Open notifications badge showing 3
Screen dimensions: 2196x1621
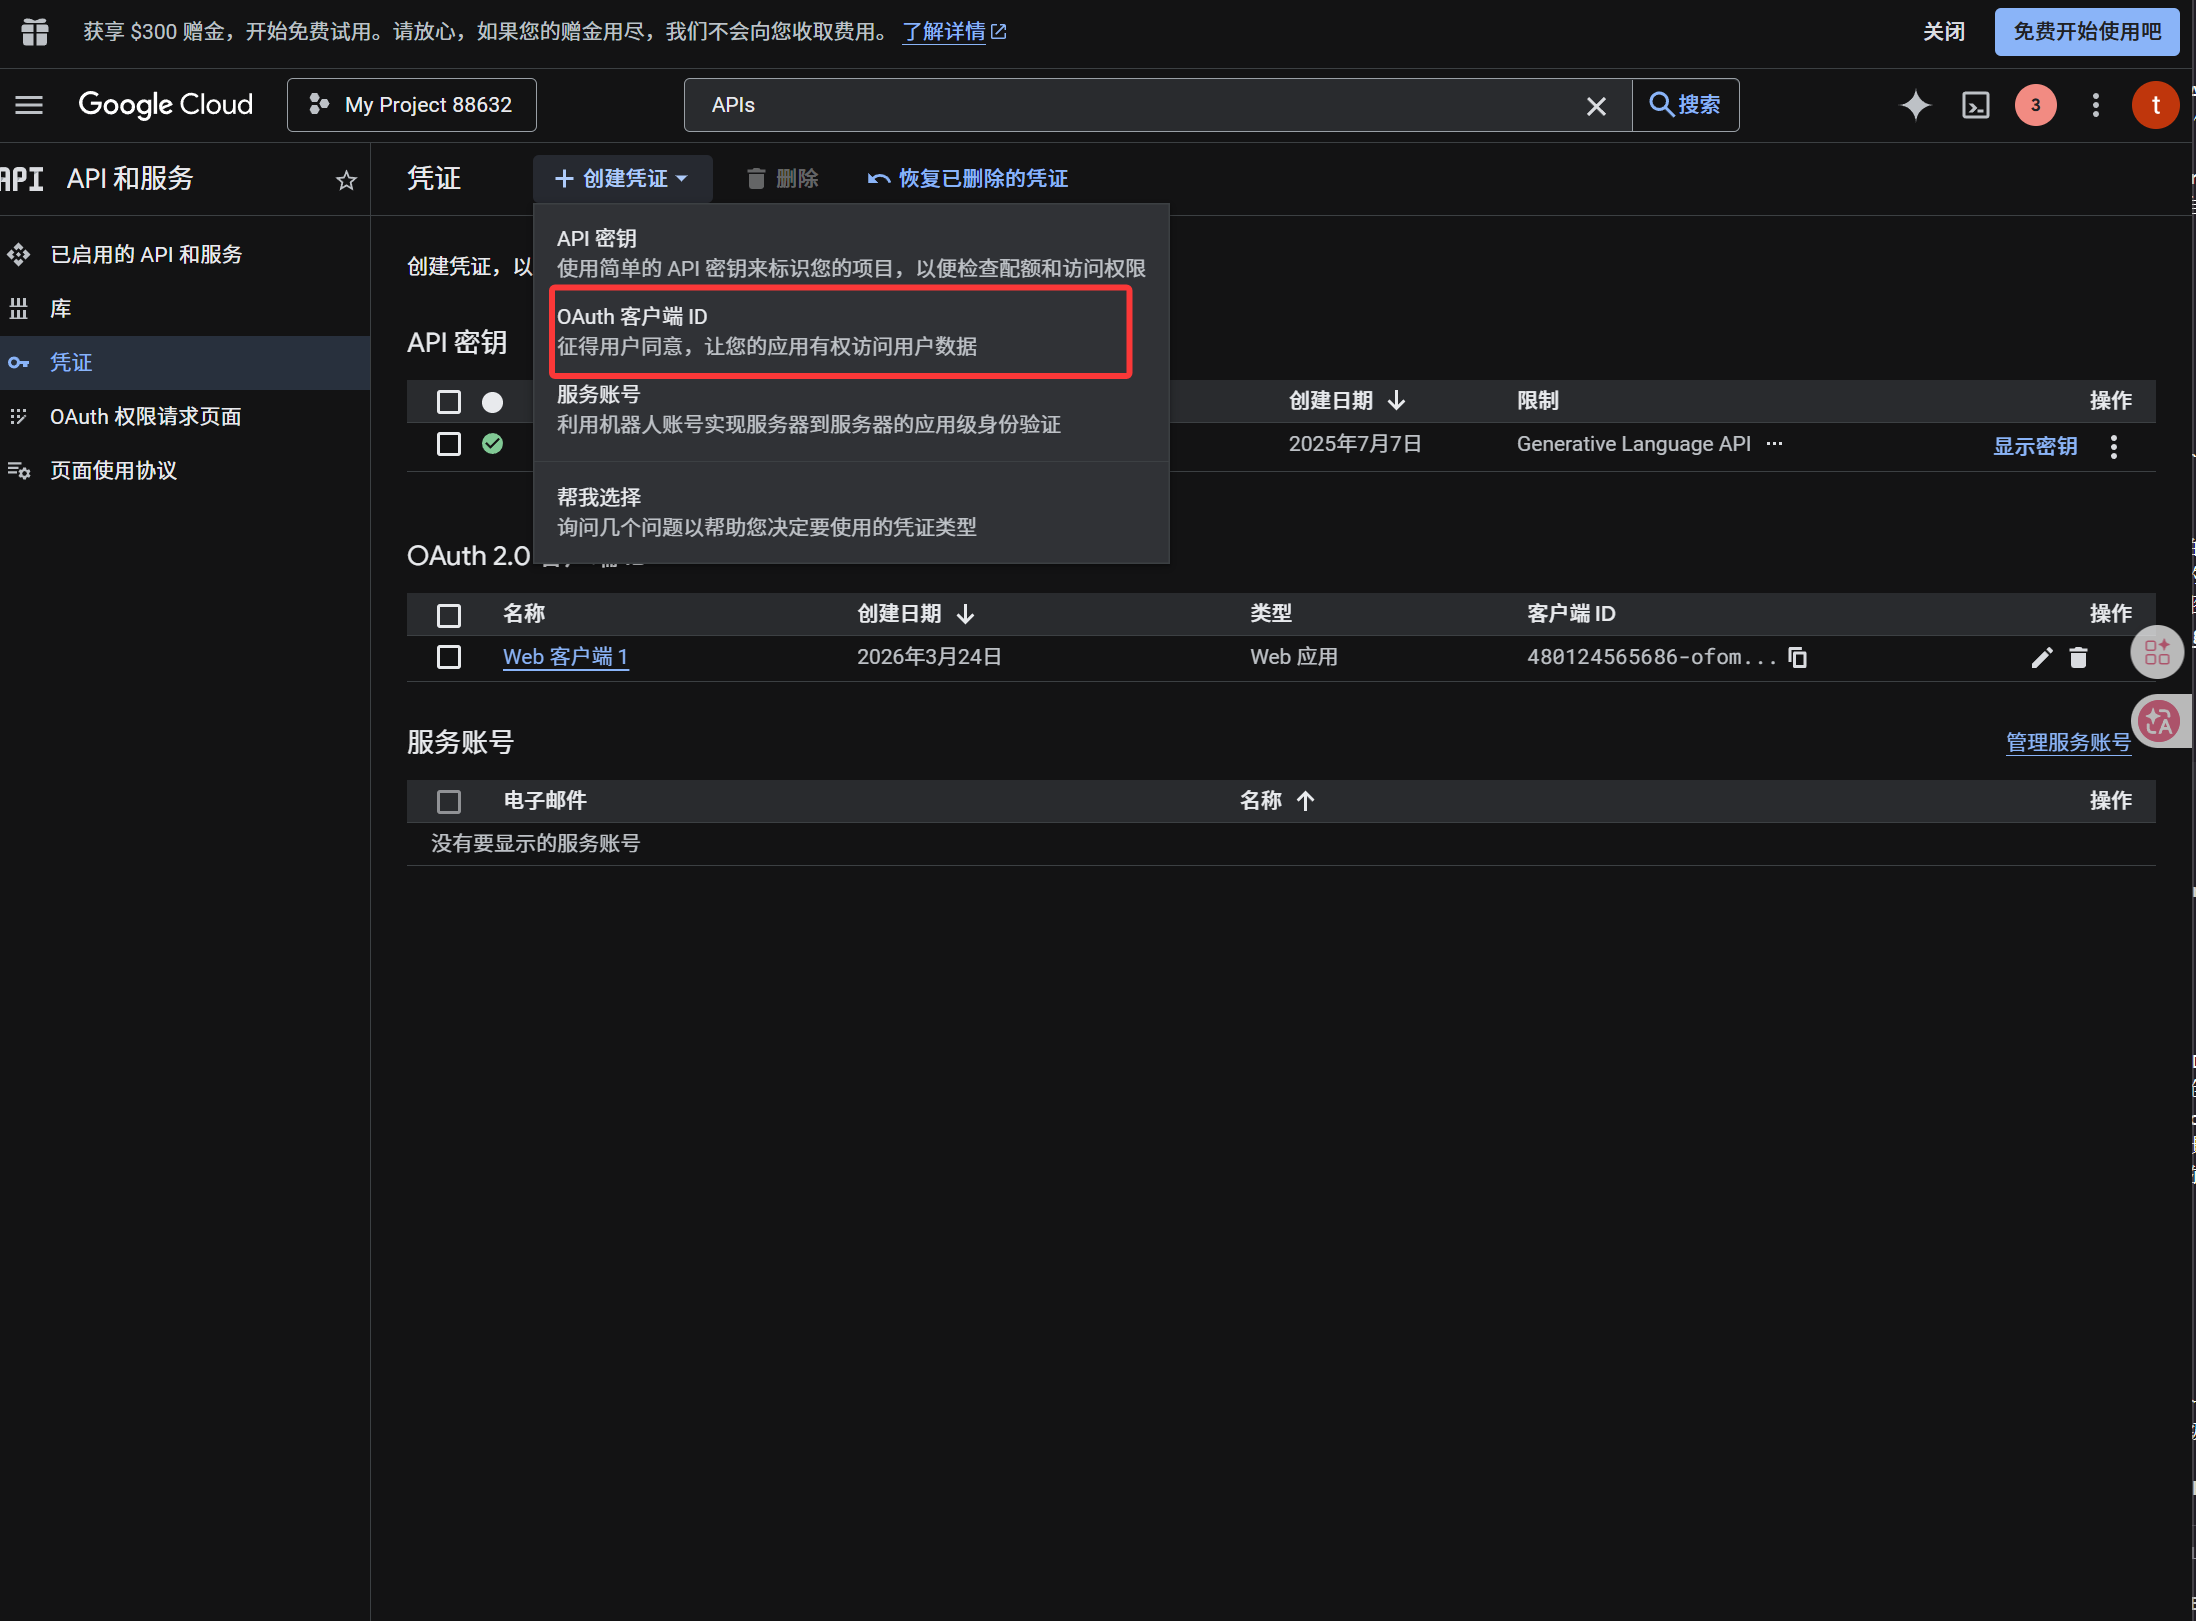point(2035,105)
